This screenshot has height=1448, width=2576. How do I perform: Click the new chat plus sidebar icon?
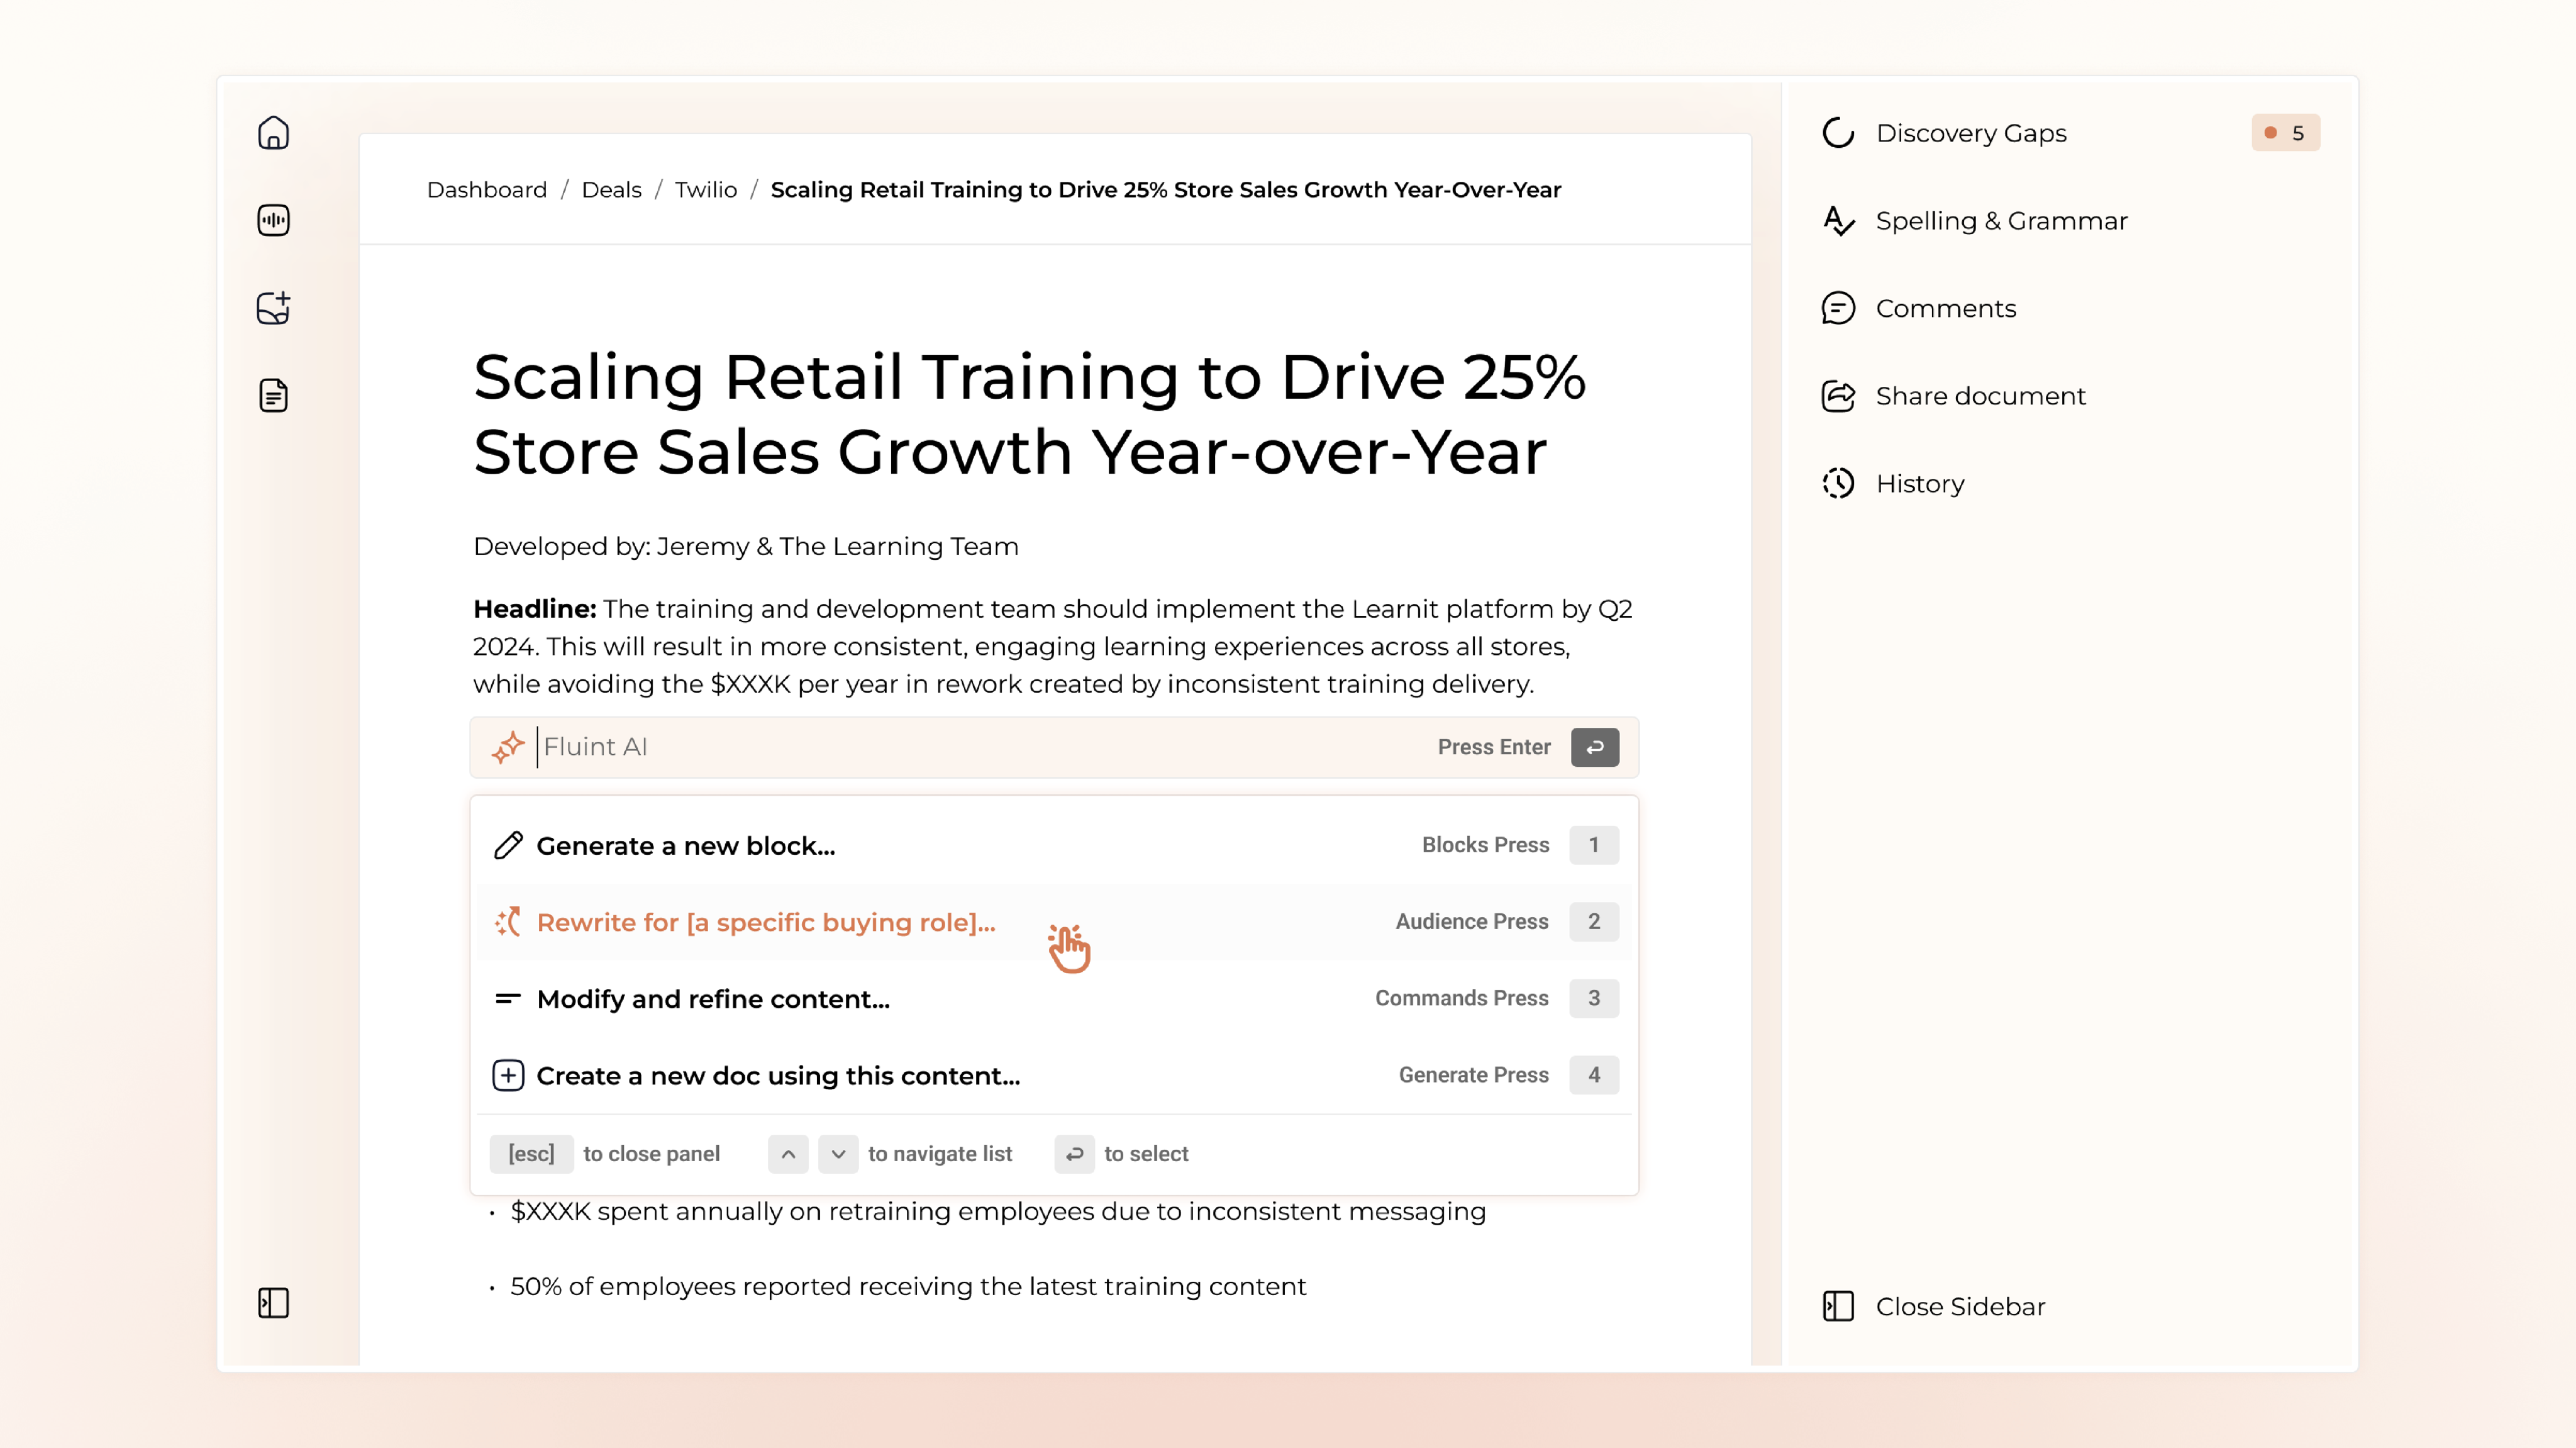point(273,308)
